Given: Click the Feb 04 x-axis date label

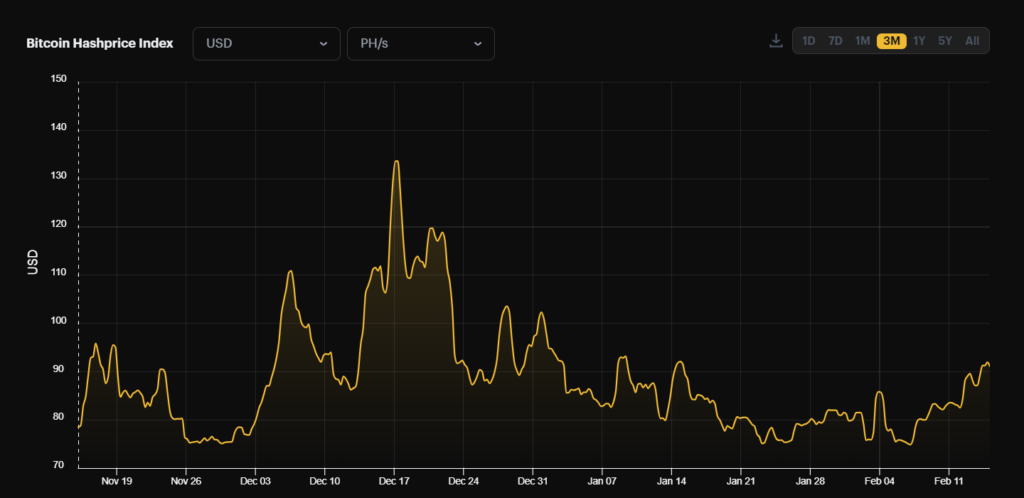Looking at the screenshot, I should (x=879, y=480).
